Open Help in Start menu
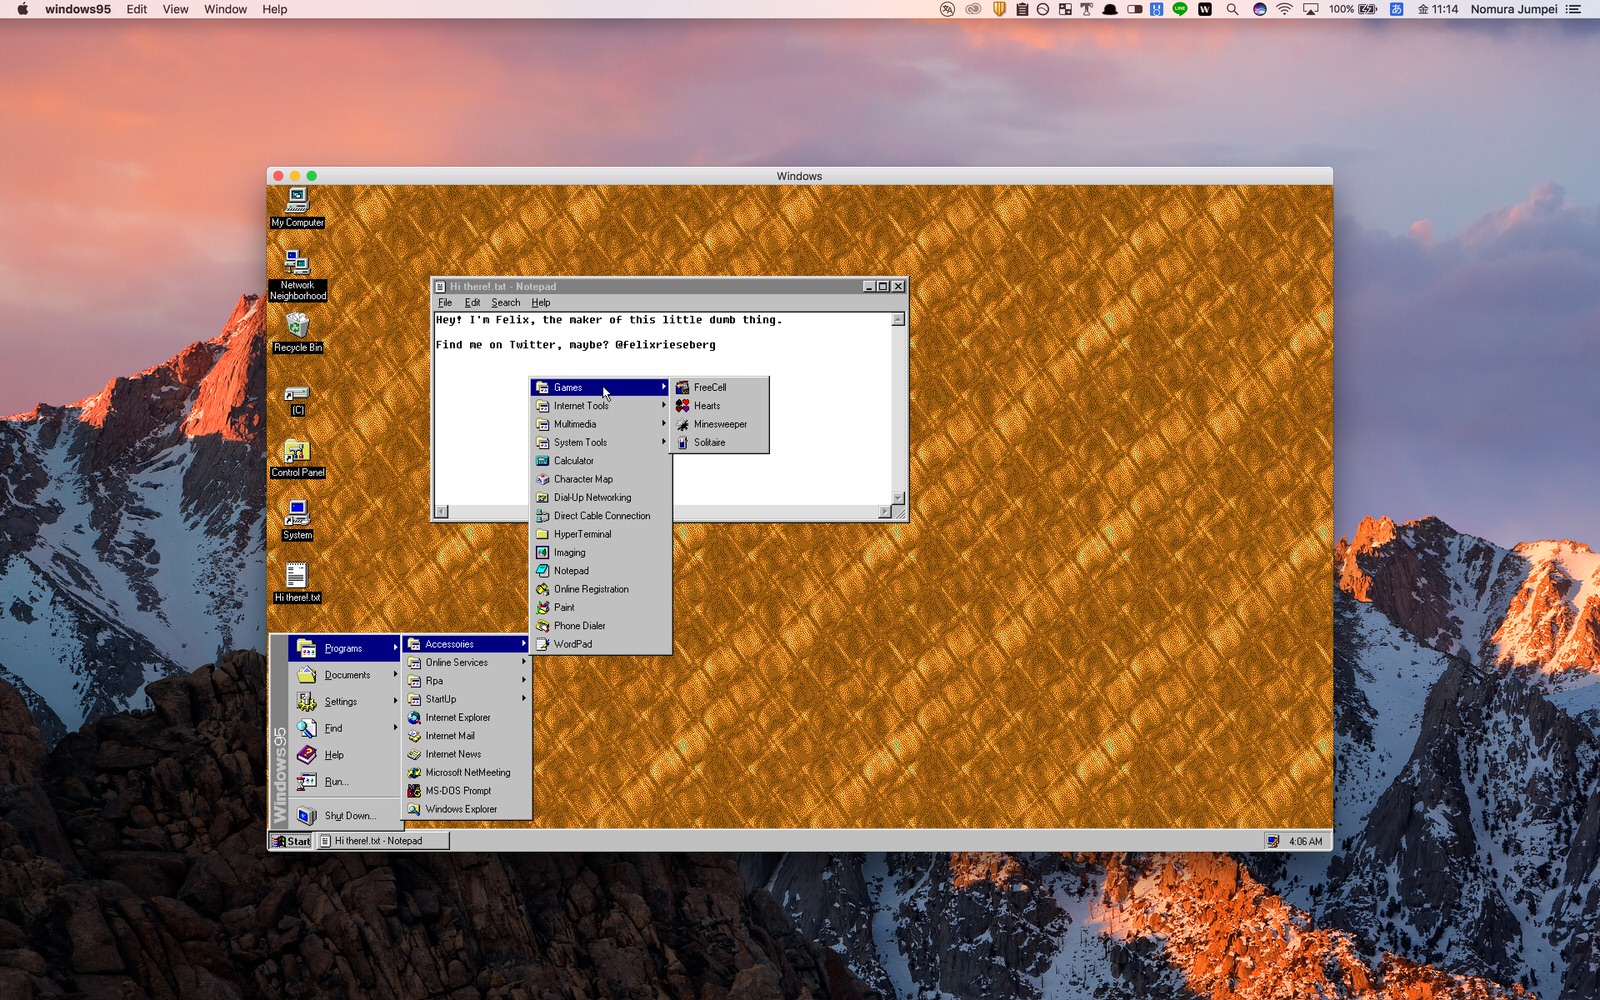Screen dimensions: 1600x1000 pos(345,755)
